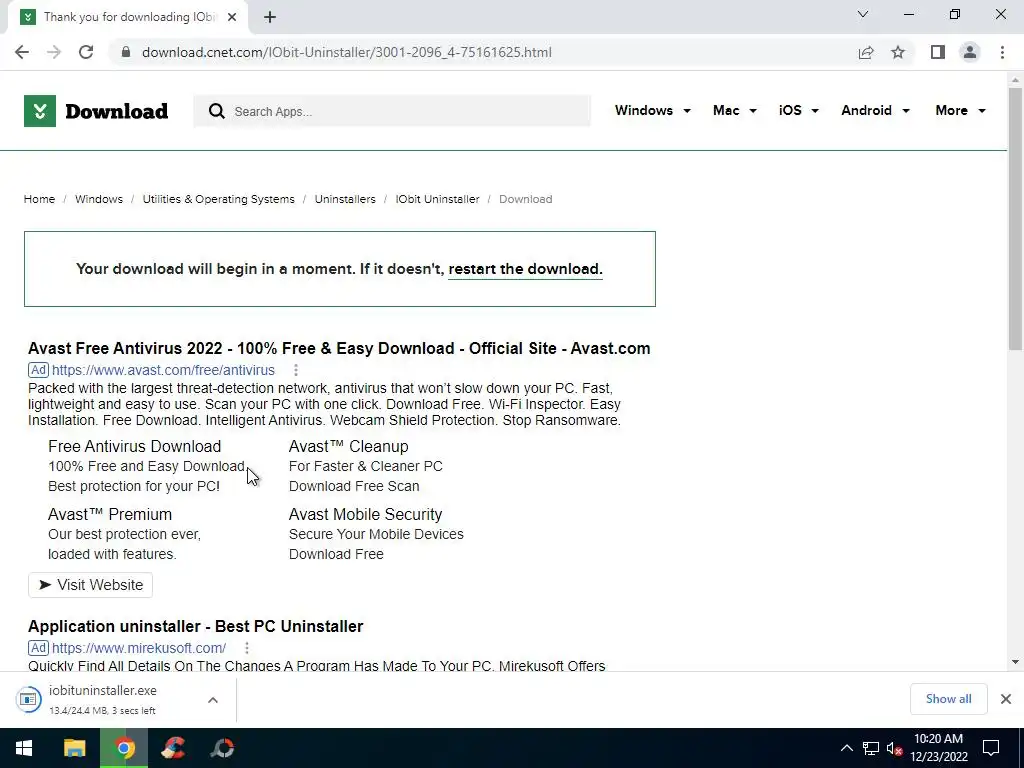Open the options dots beside Avast ad URL
Image resolution: width=1024 pixels, height=768 pixels.
point(296,370)
